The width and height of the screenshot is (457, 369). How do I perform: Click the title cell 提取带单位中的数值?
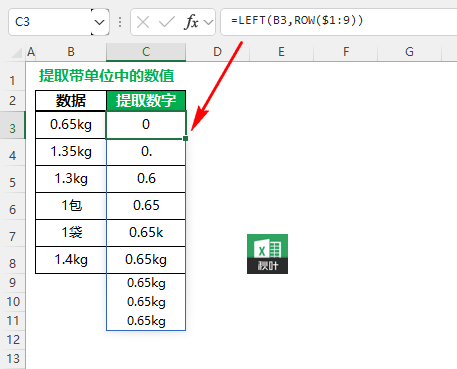107,76
